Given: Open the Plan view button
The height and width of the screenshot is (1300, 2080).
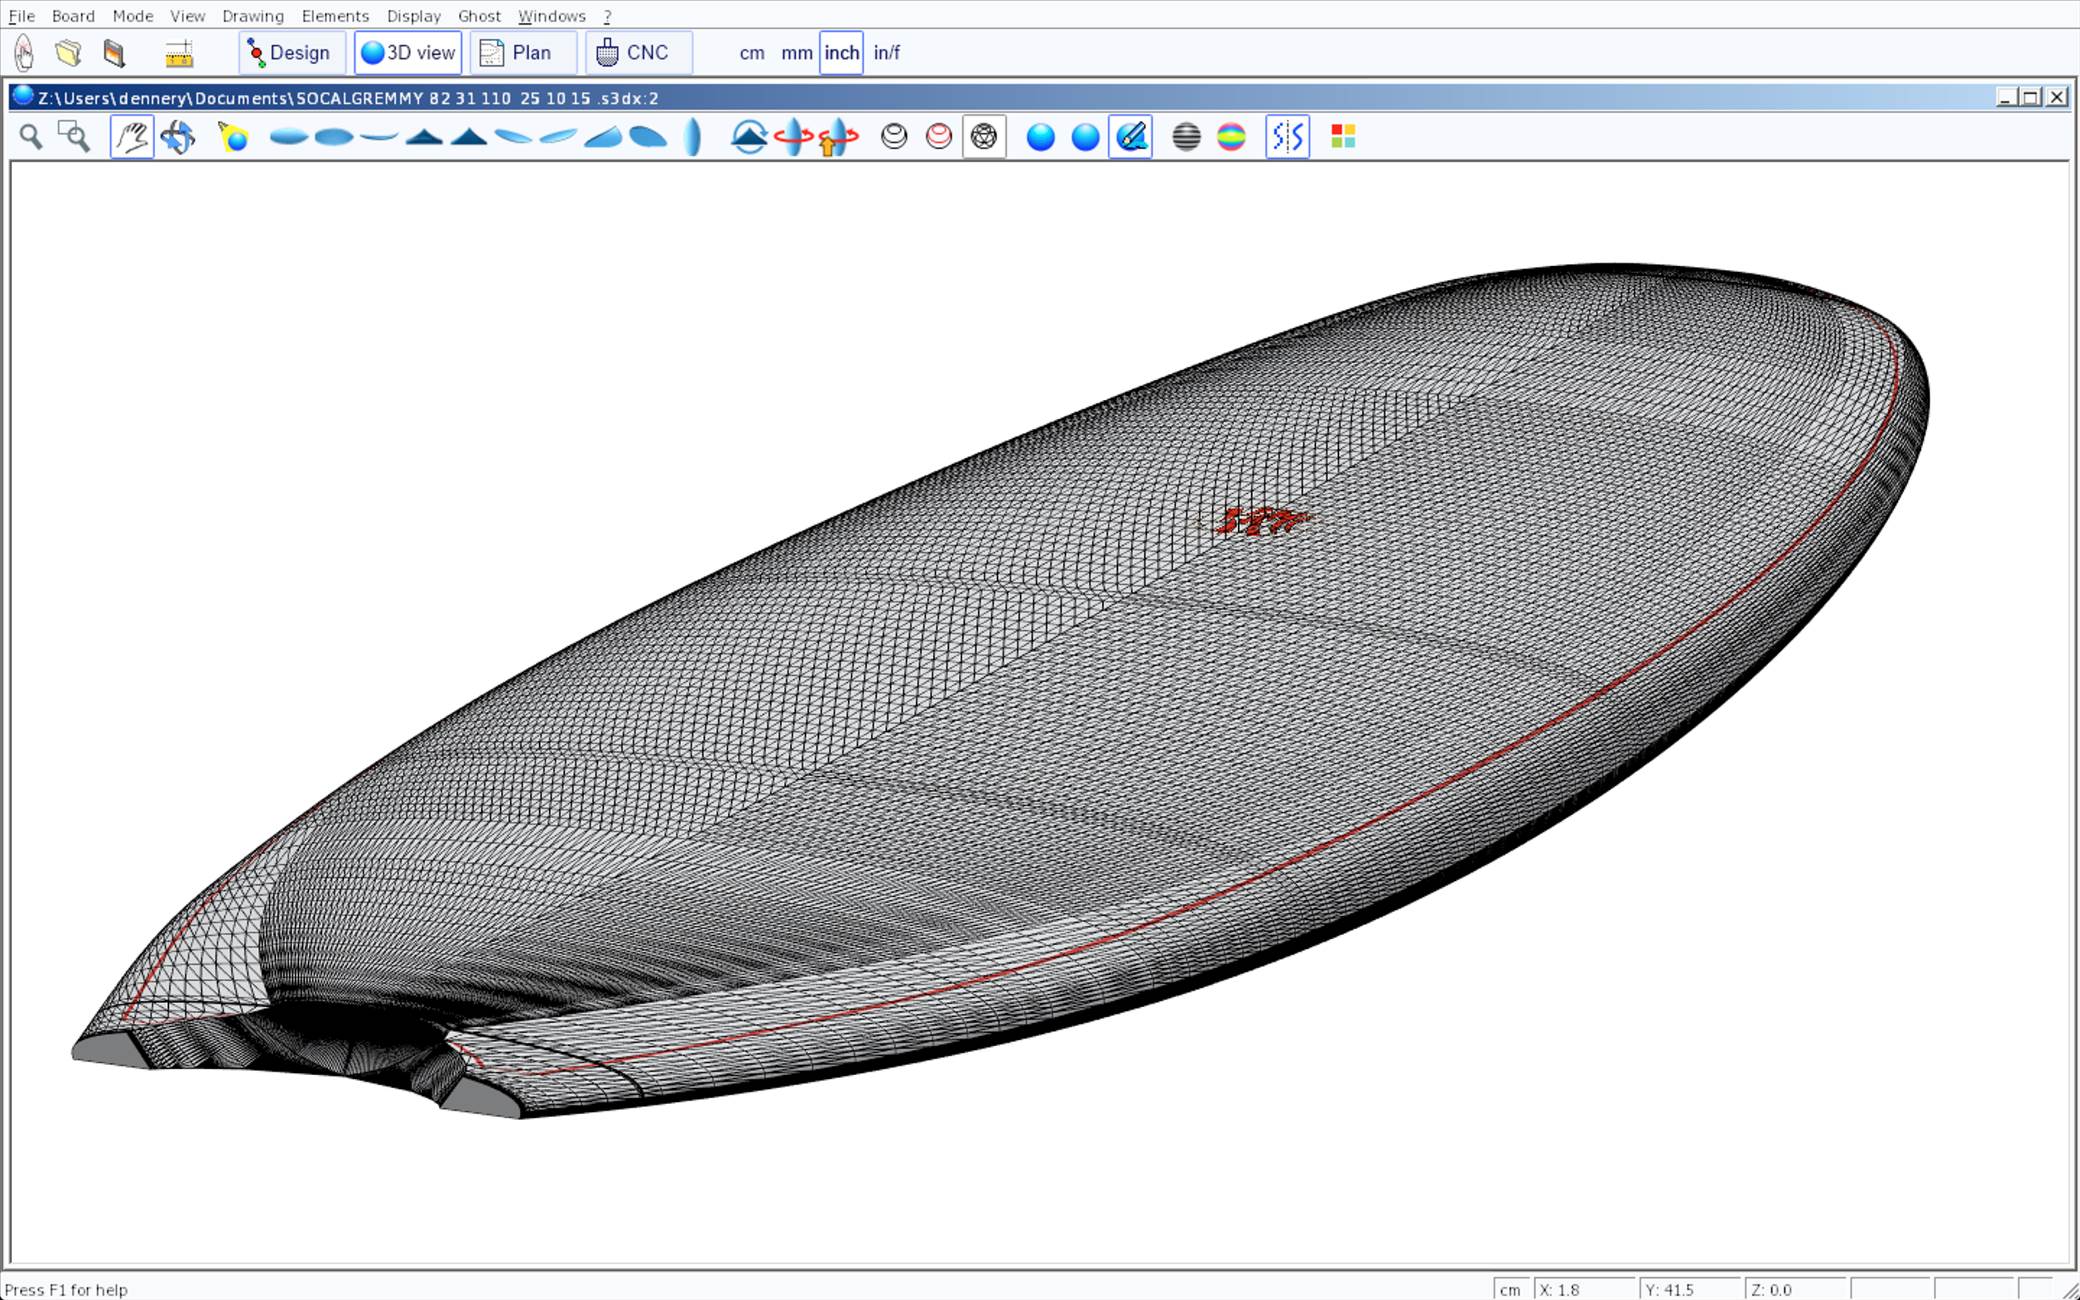Looking at the screenshot, I should coord(522,53).
